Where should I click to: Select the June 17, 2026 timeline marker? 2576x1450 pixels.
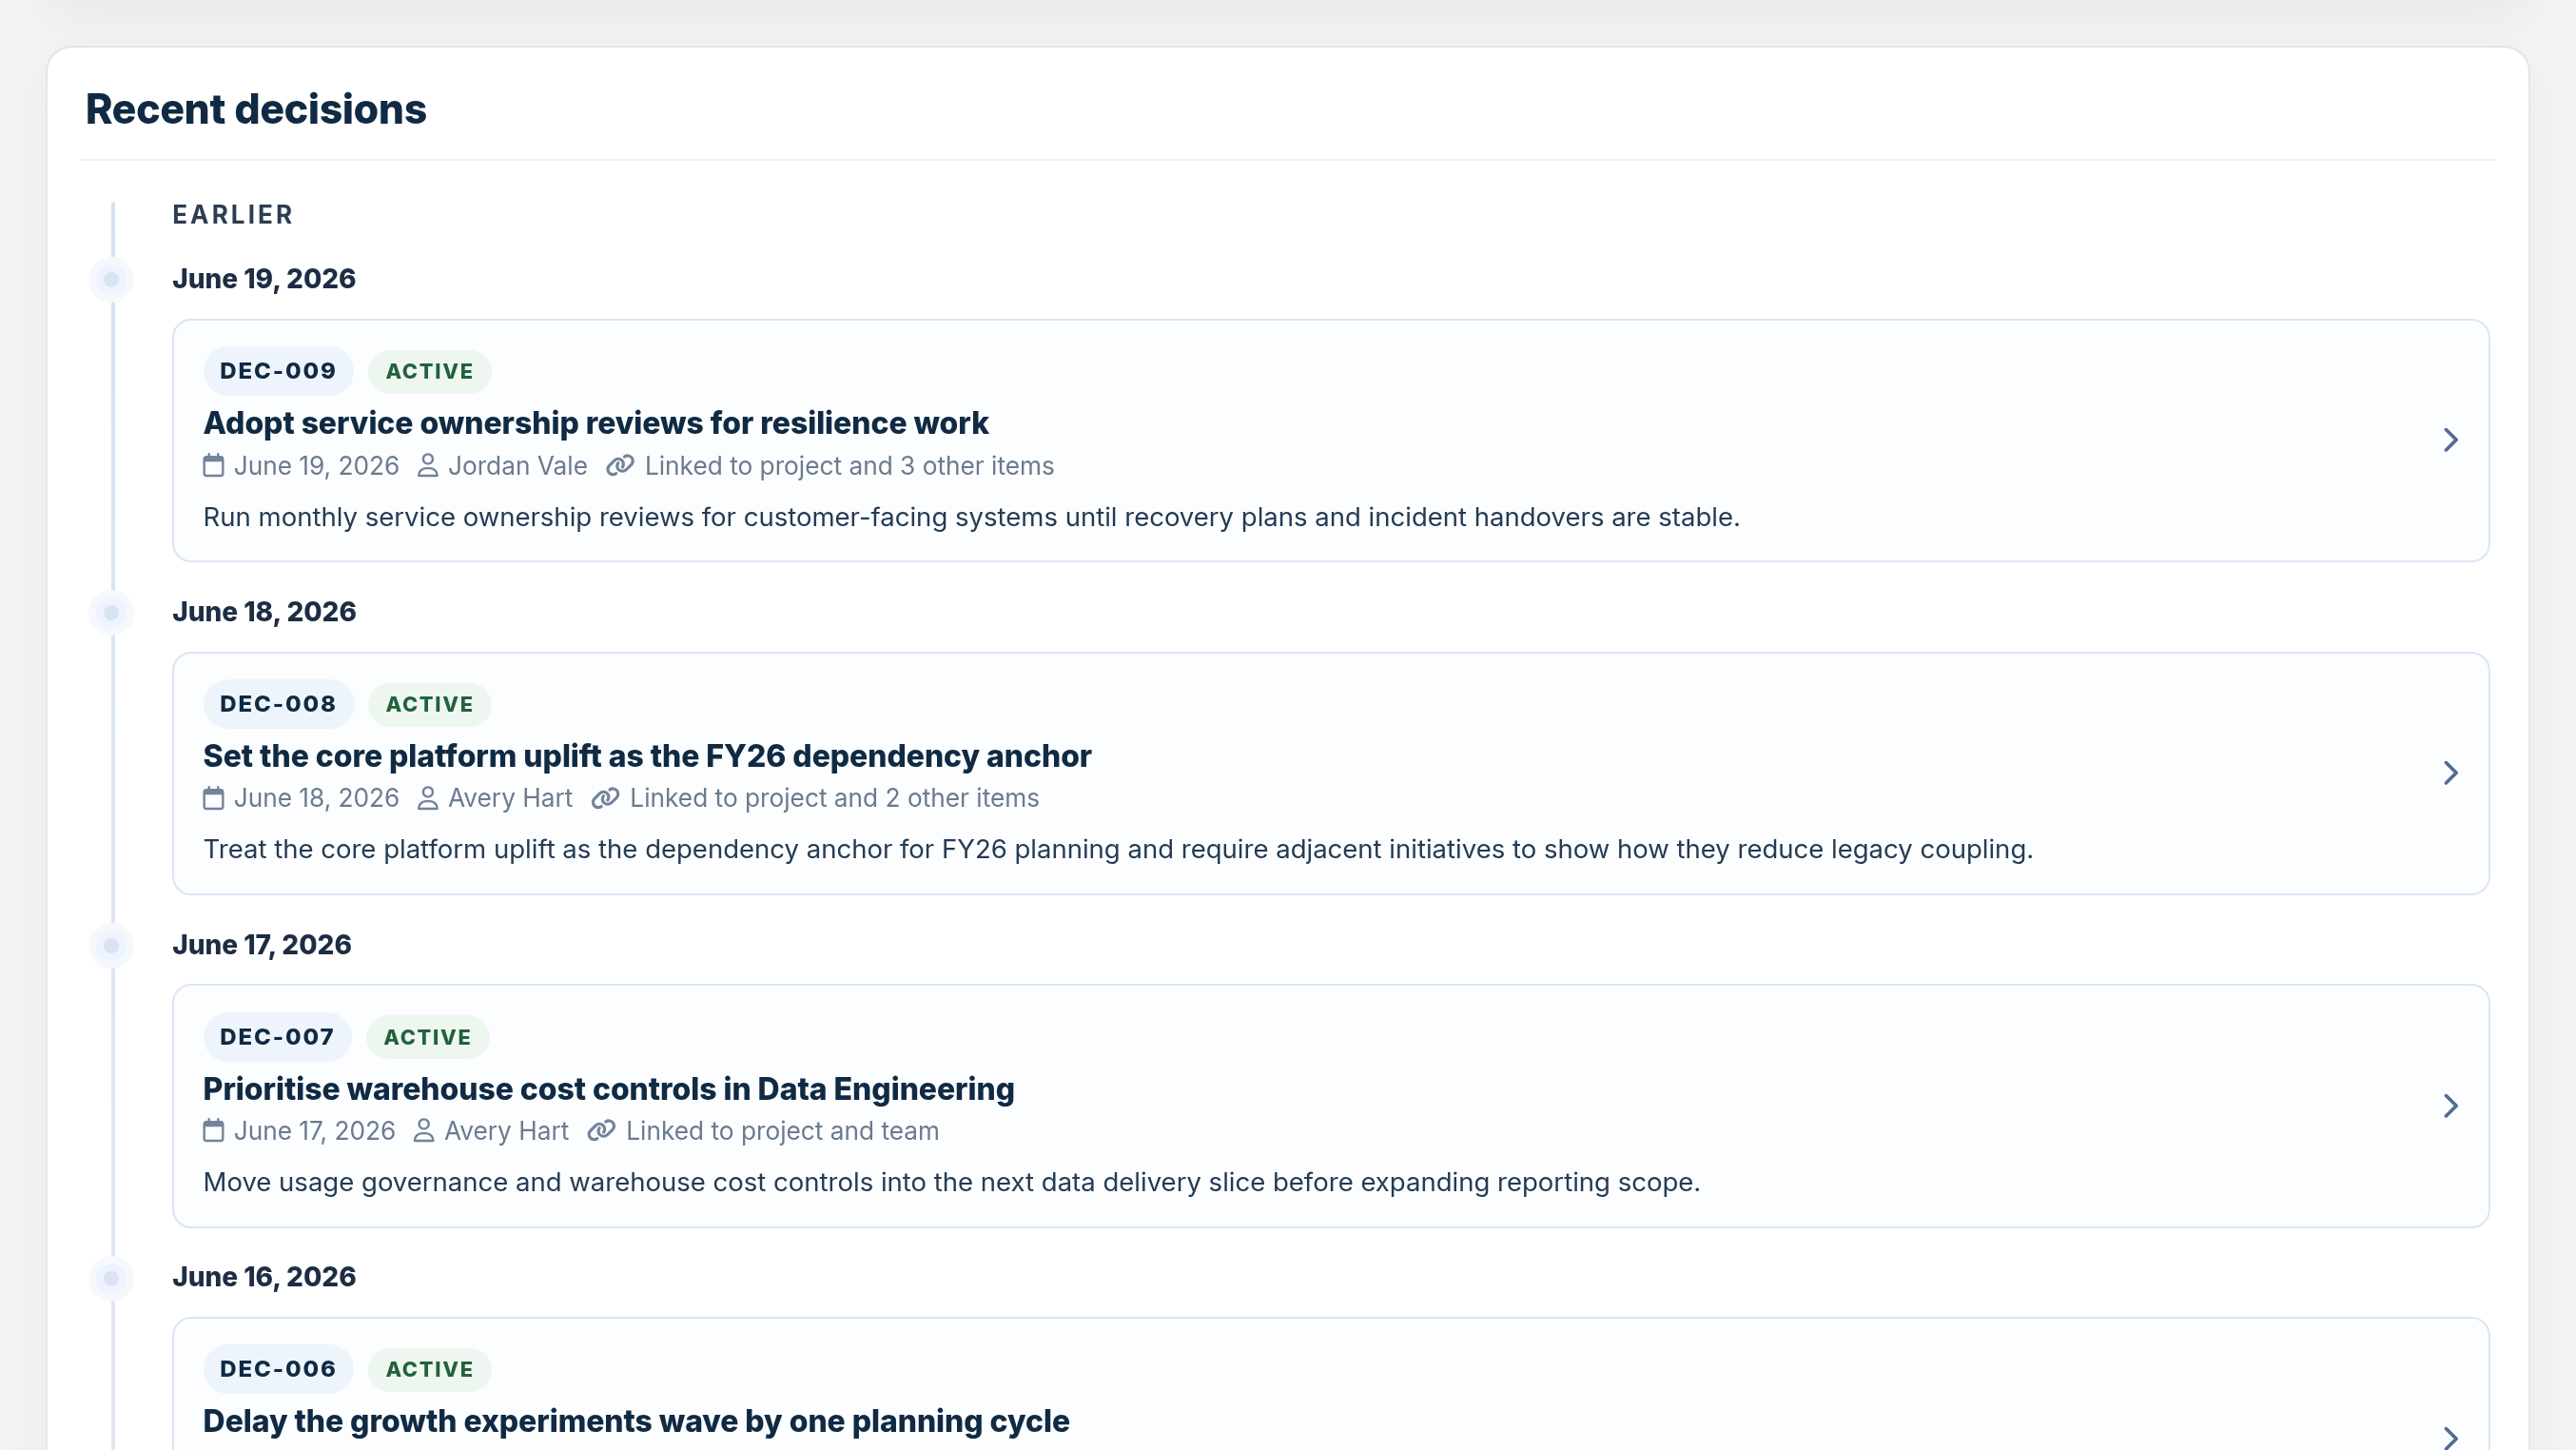[x=111, y=946]
